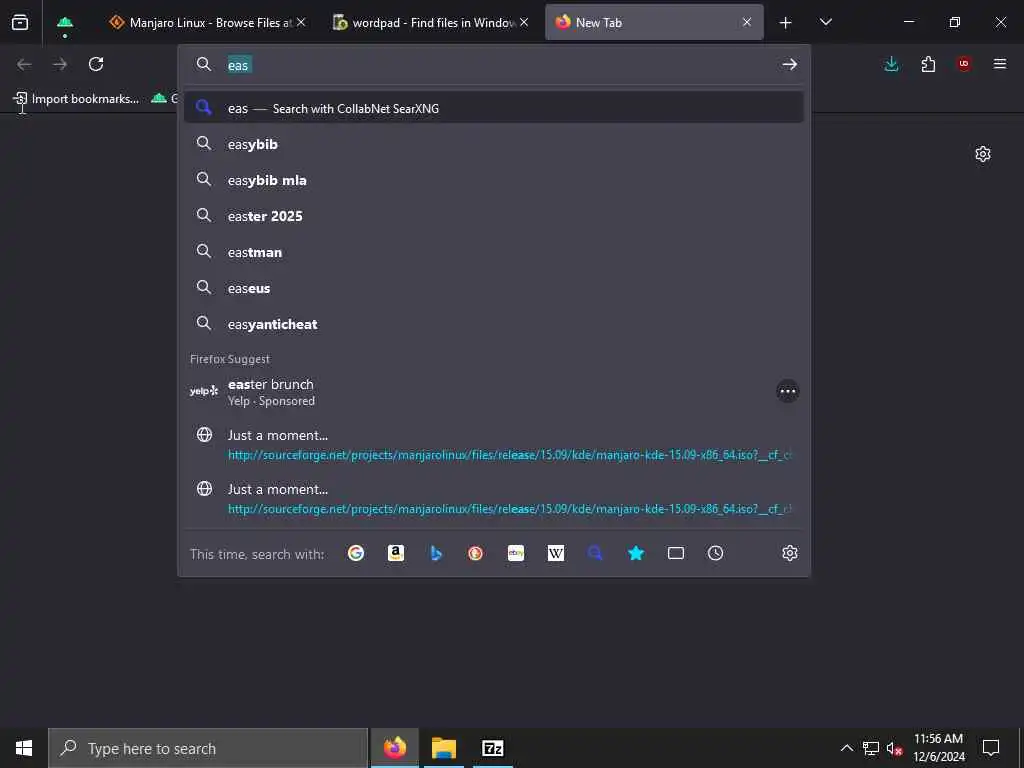
Task: Open options menu for easter brunch result
Action: click(788, 391)
